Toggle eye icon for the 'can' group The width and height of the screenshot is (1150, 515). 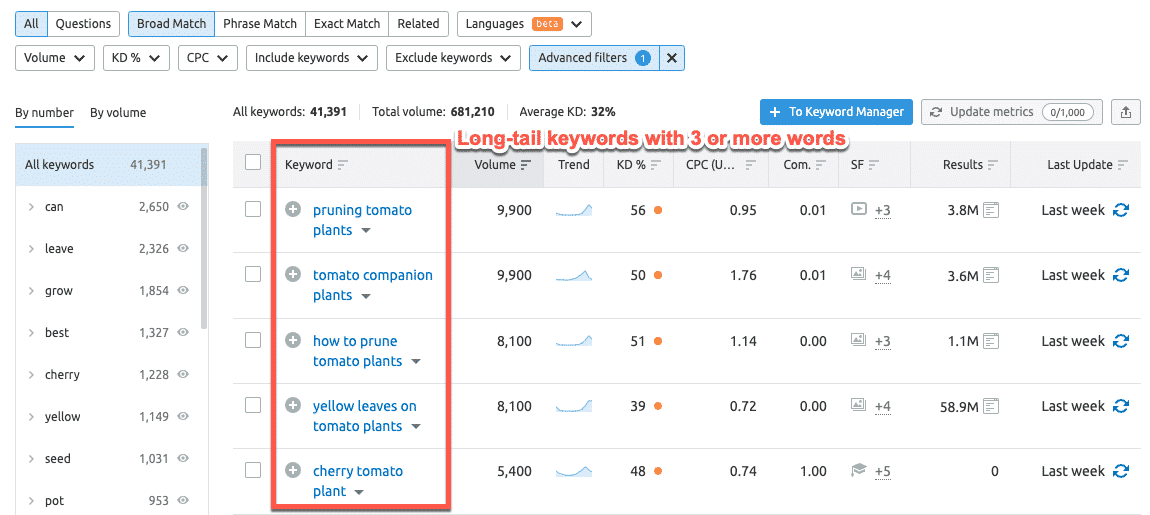pyautogui.click(x=183, y=207)
